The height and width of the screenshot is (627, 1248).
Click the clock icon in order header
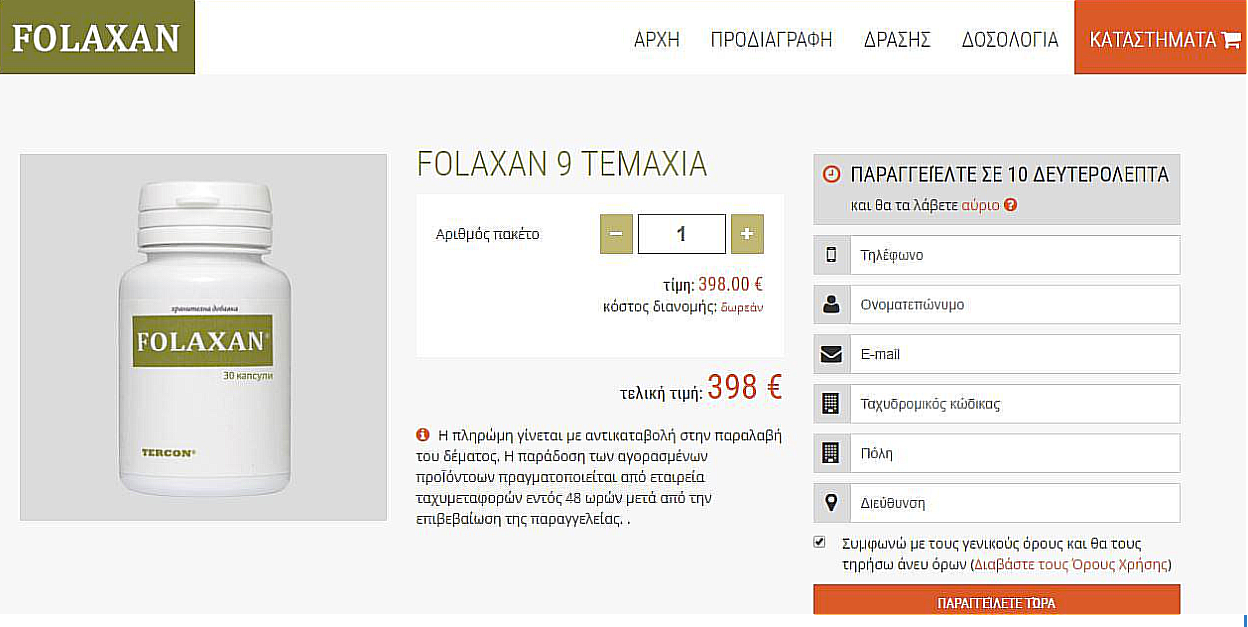[831, 174]
